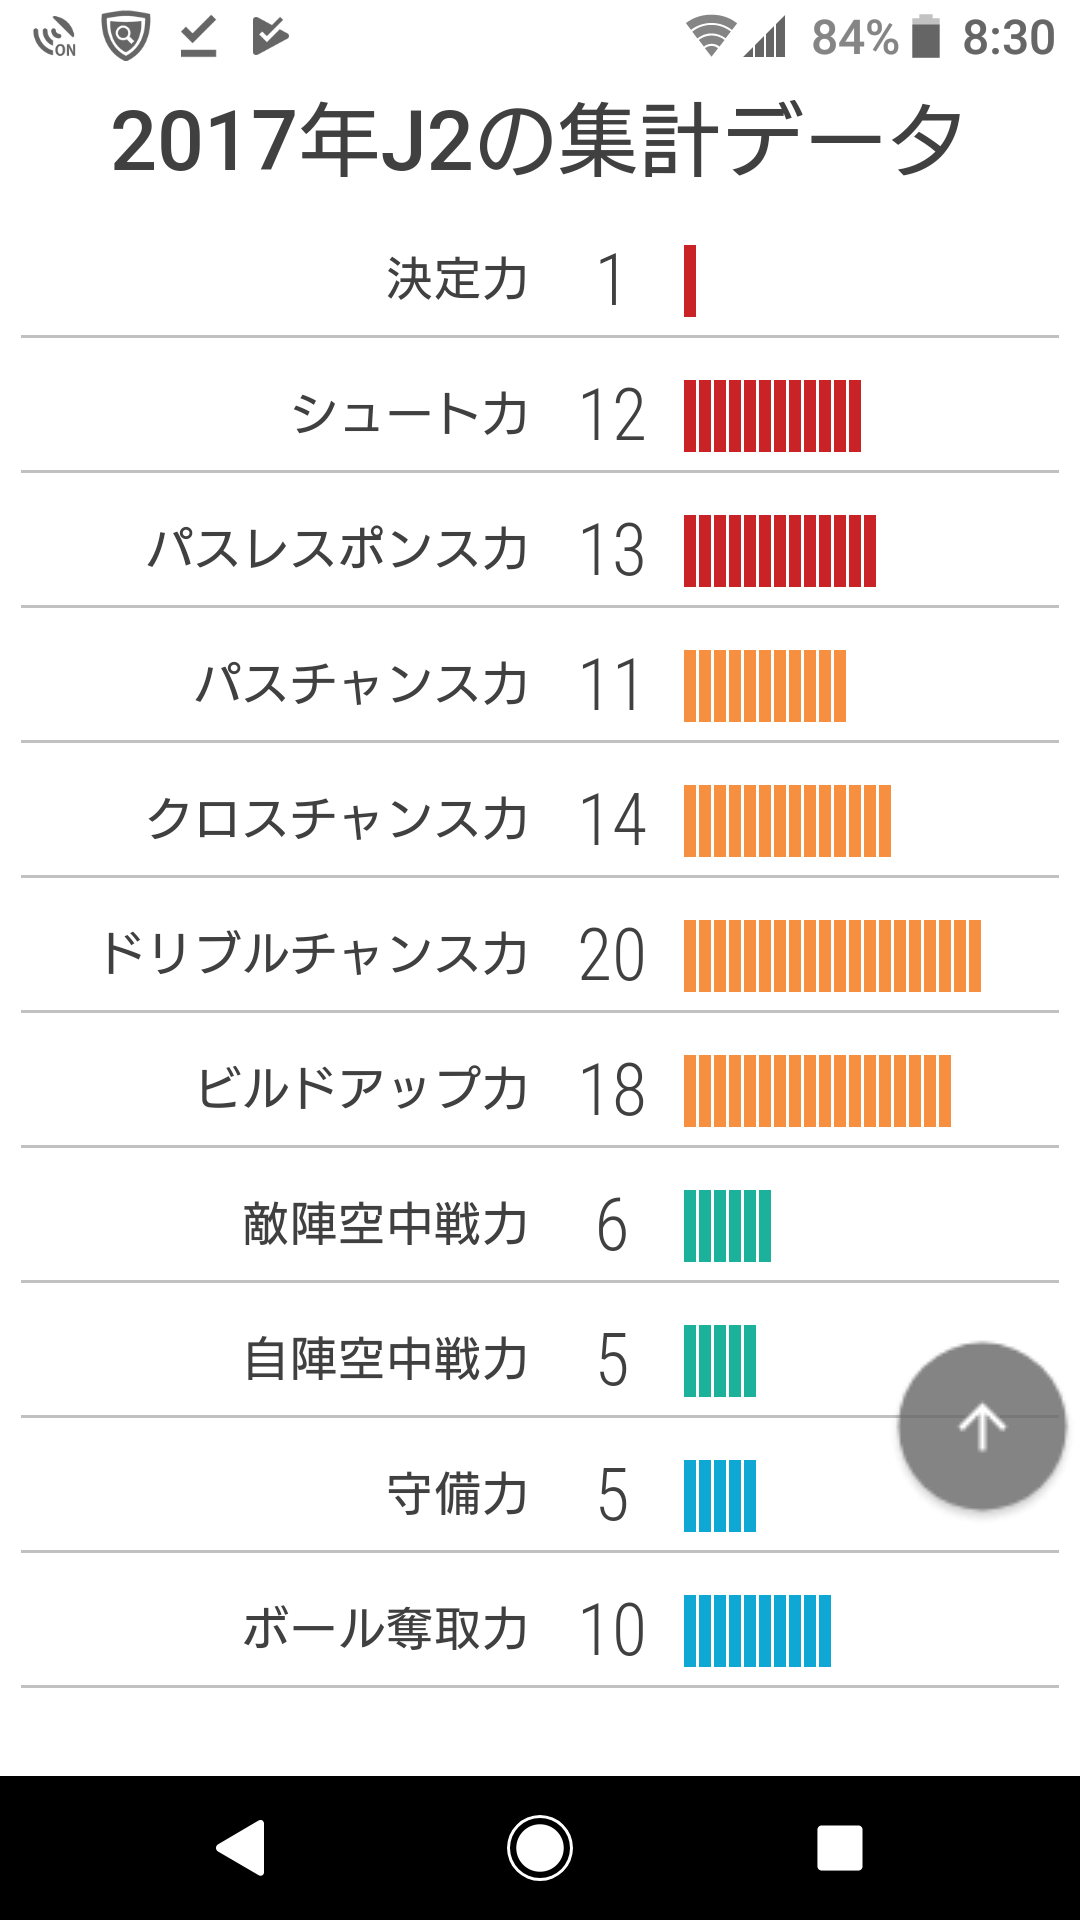Select the ボール奪取力 label

point(386,1630)
